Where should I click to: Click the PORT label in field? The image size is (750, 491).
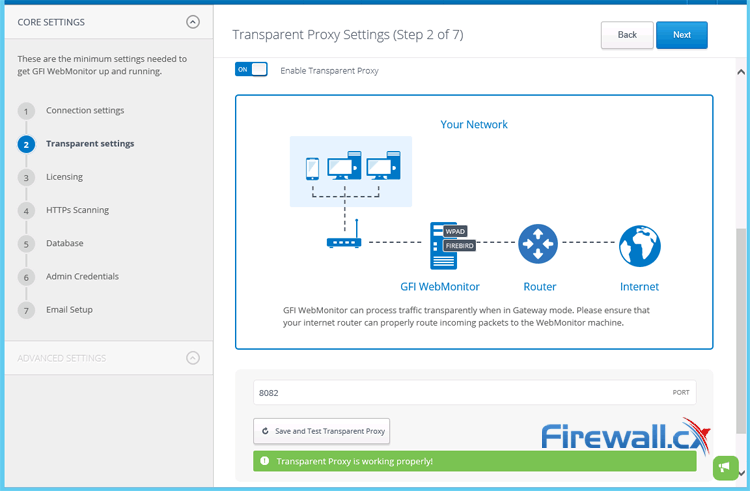pos(681,393)
